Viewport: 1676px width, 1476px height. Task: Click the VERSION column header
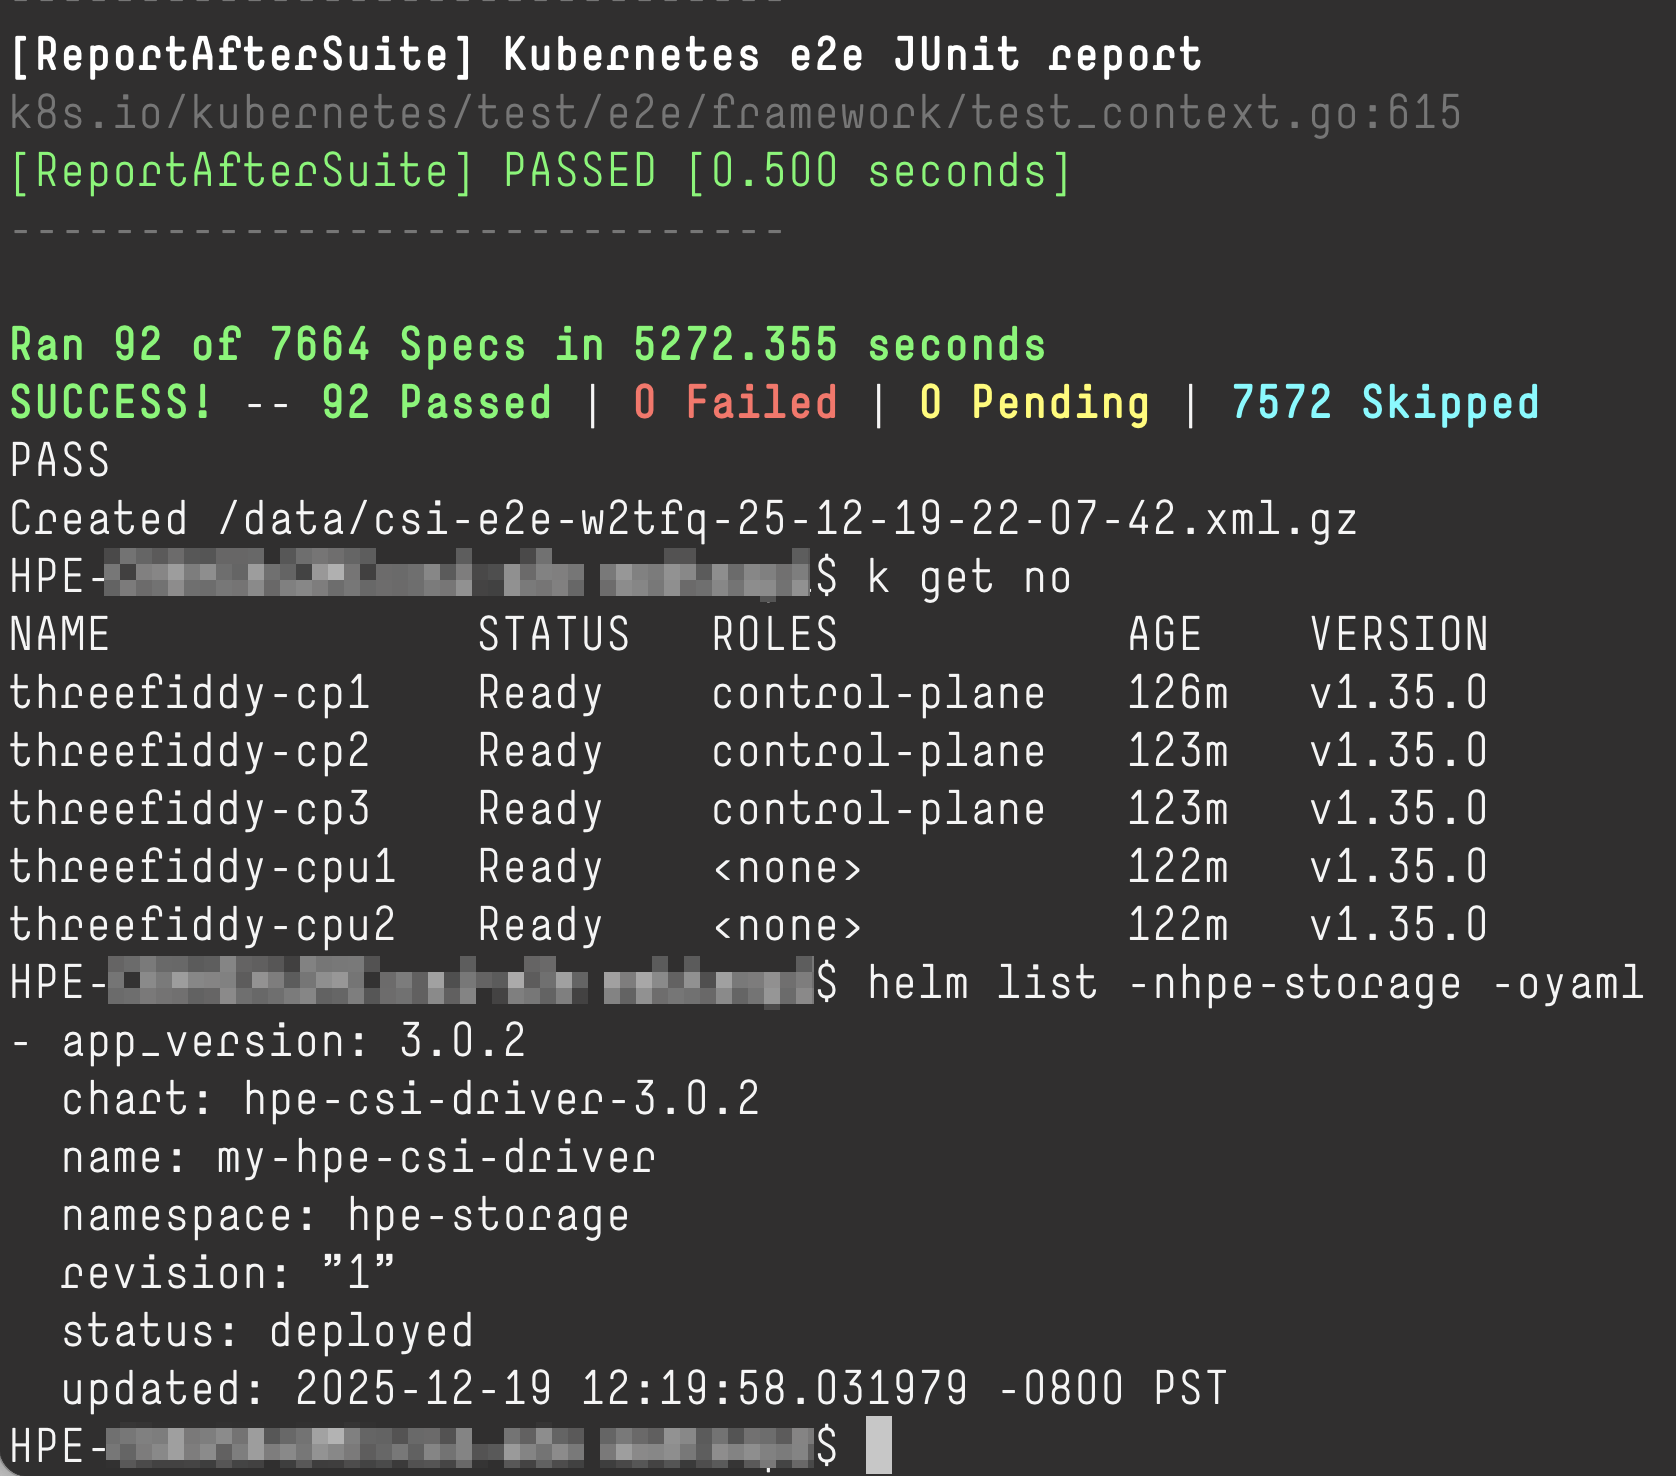[x=1399, y=636]
